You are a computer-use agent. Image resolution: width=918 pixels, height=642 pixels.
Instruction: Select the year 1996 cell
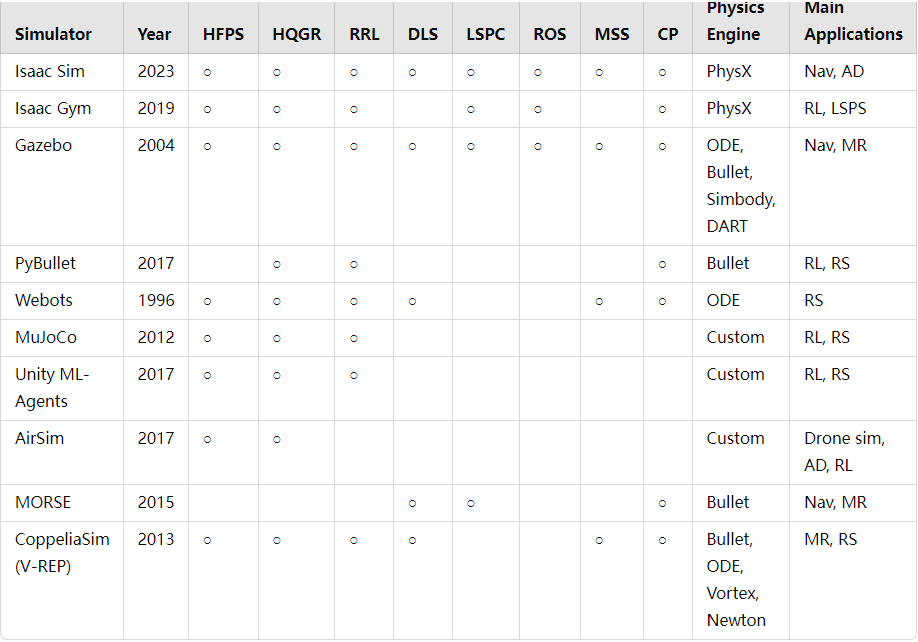(x=156, y=300)
